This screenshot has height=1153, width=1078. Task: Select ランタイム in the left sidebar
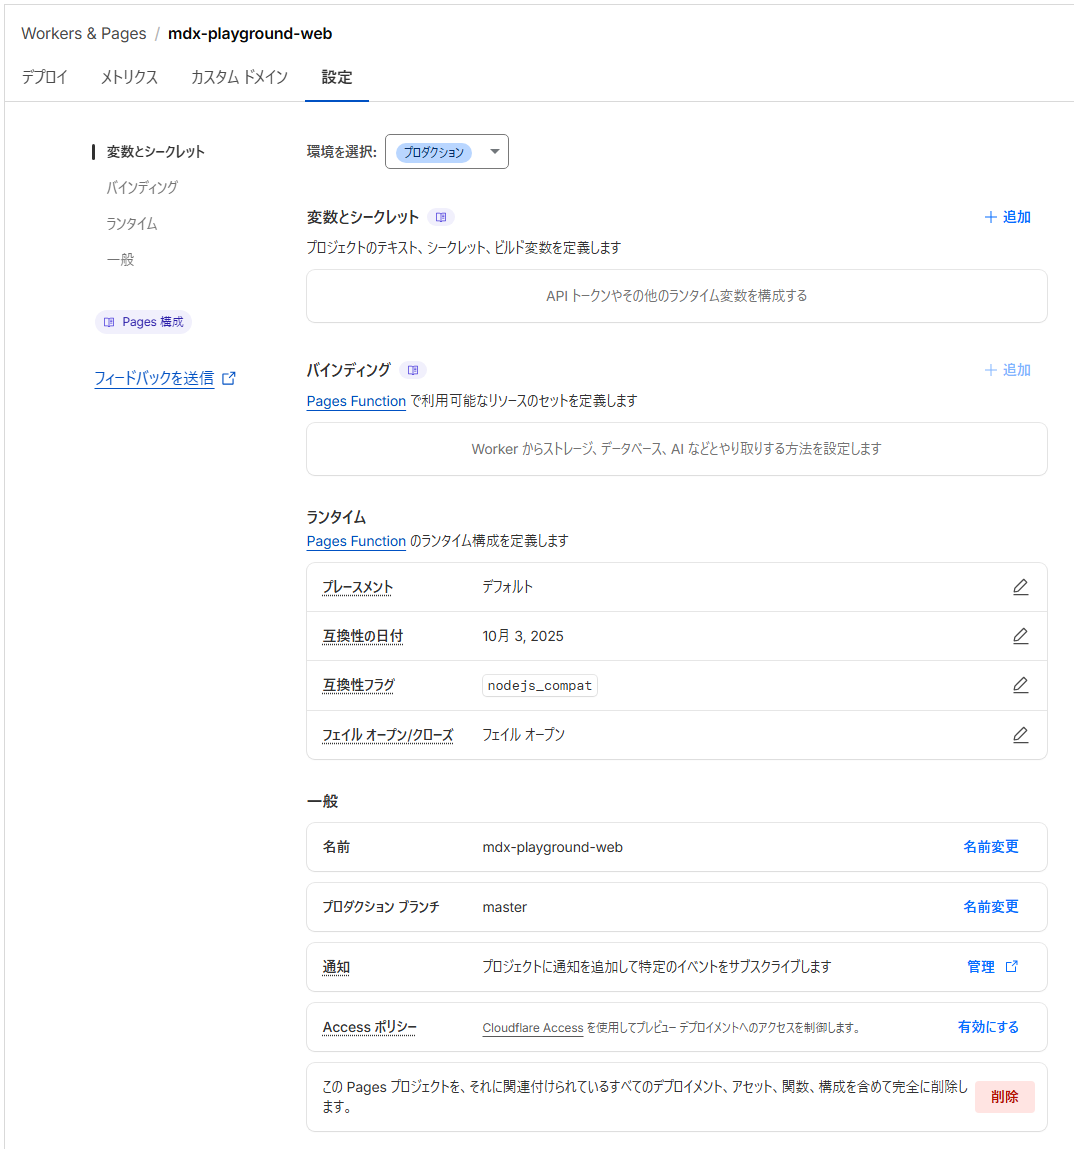coord(132,224)
